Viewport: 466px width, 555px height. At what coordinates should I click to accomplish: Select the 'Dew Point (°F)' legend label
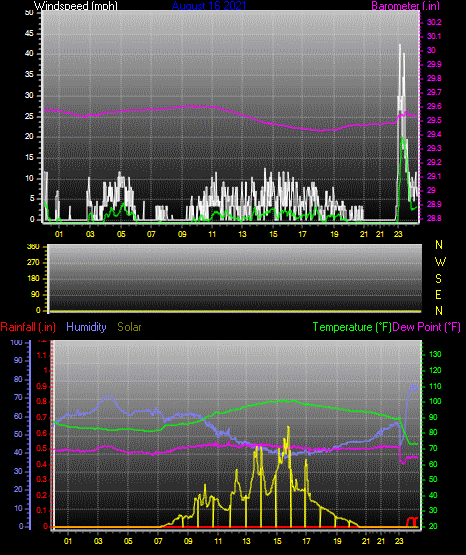tap(427, 327)
